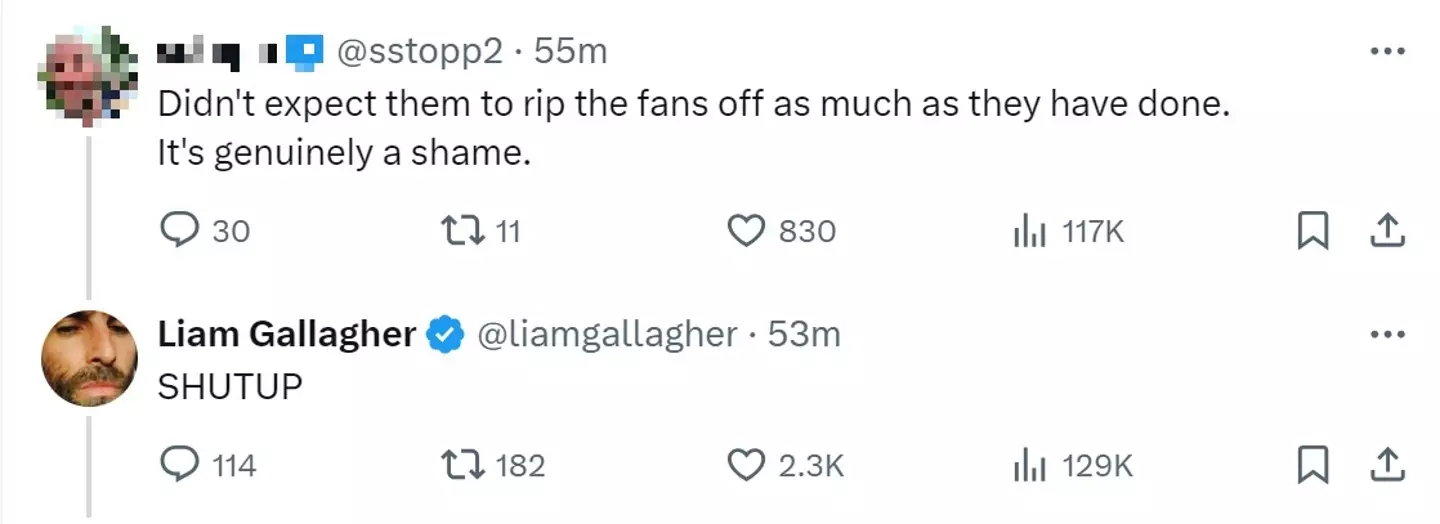Open the @sstopp2 profile handle

tap(422, 51)
